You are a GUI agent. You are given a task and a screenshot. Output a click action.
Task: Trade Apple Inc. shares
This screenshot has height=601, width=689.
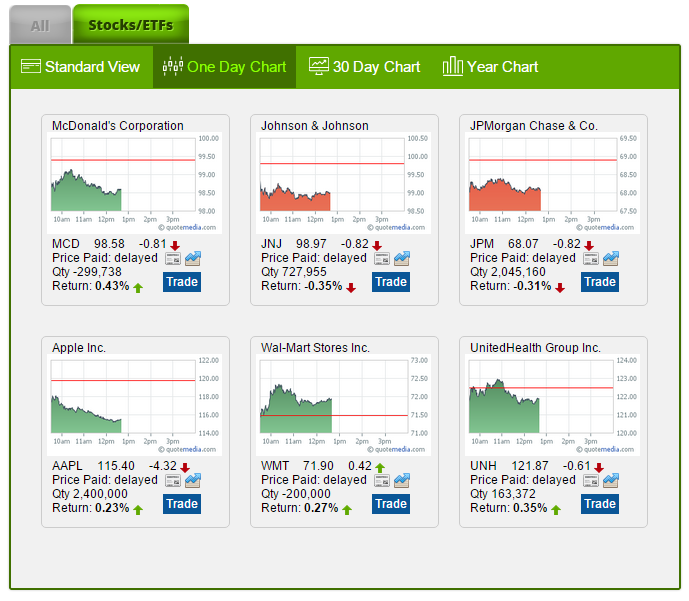click(182, 503)
